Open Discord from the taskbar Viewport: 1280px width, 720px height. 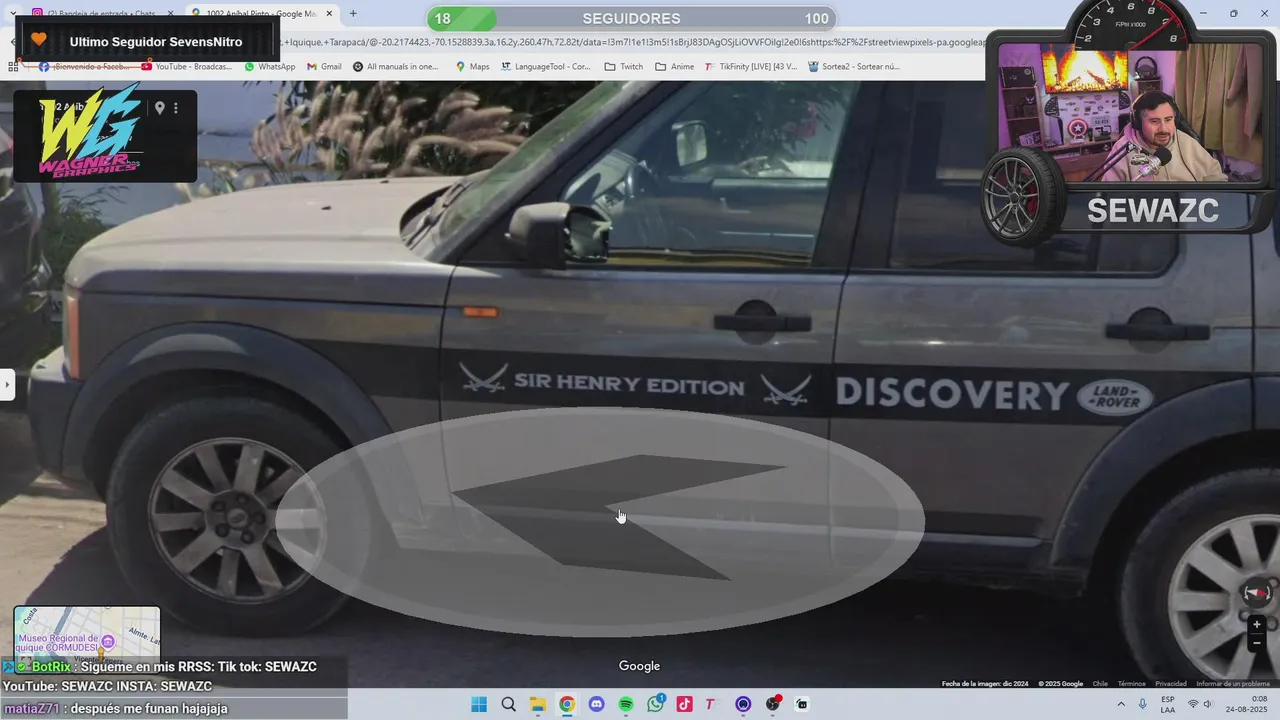597,704
